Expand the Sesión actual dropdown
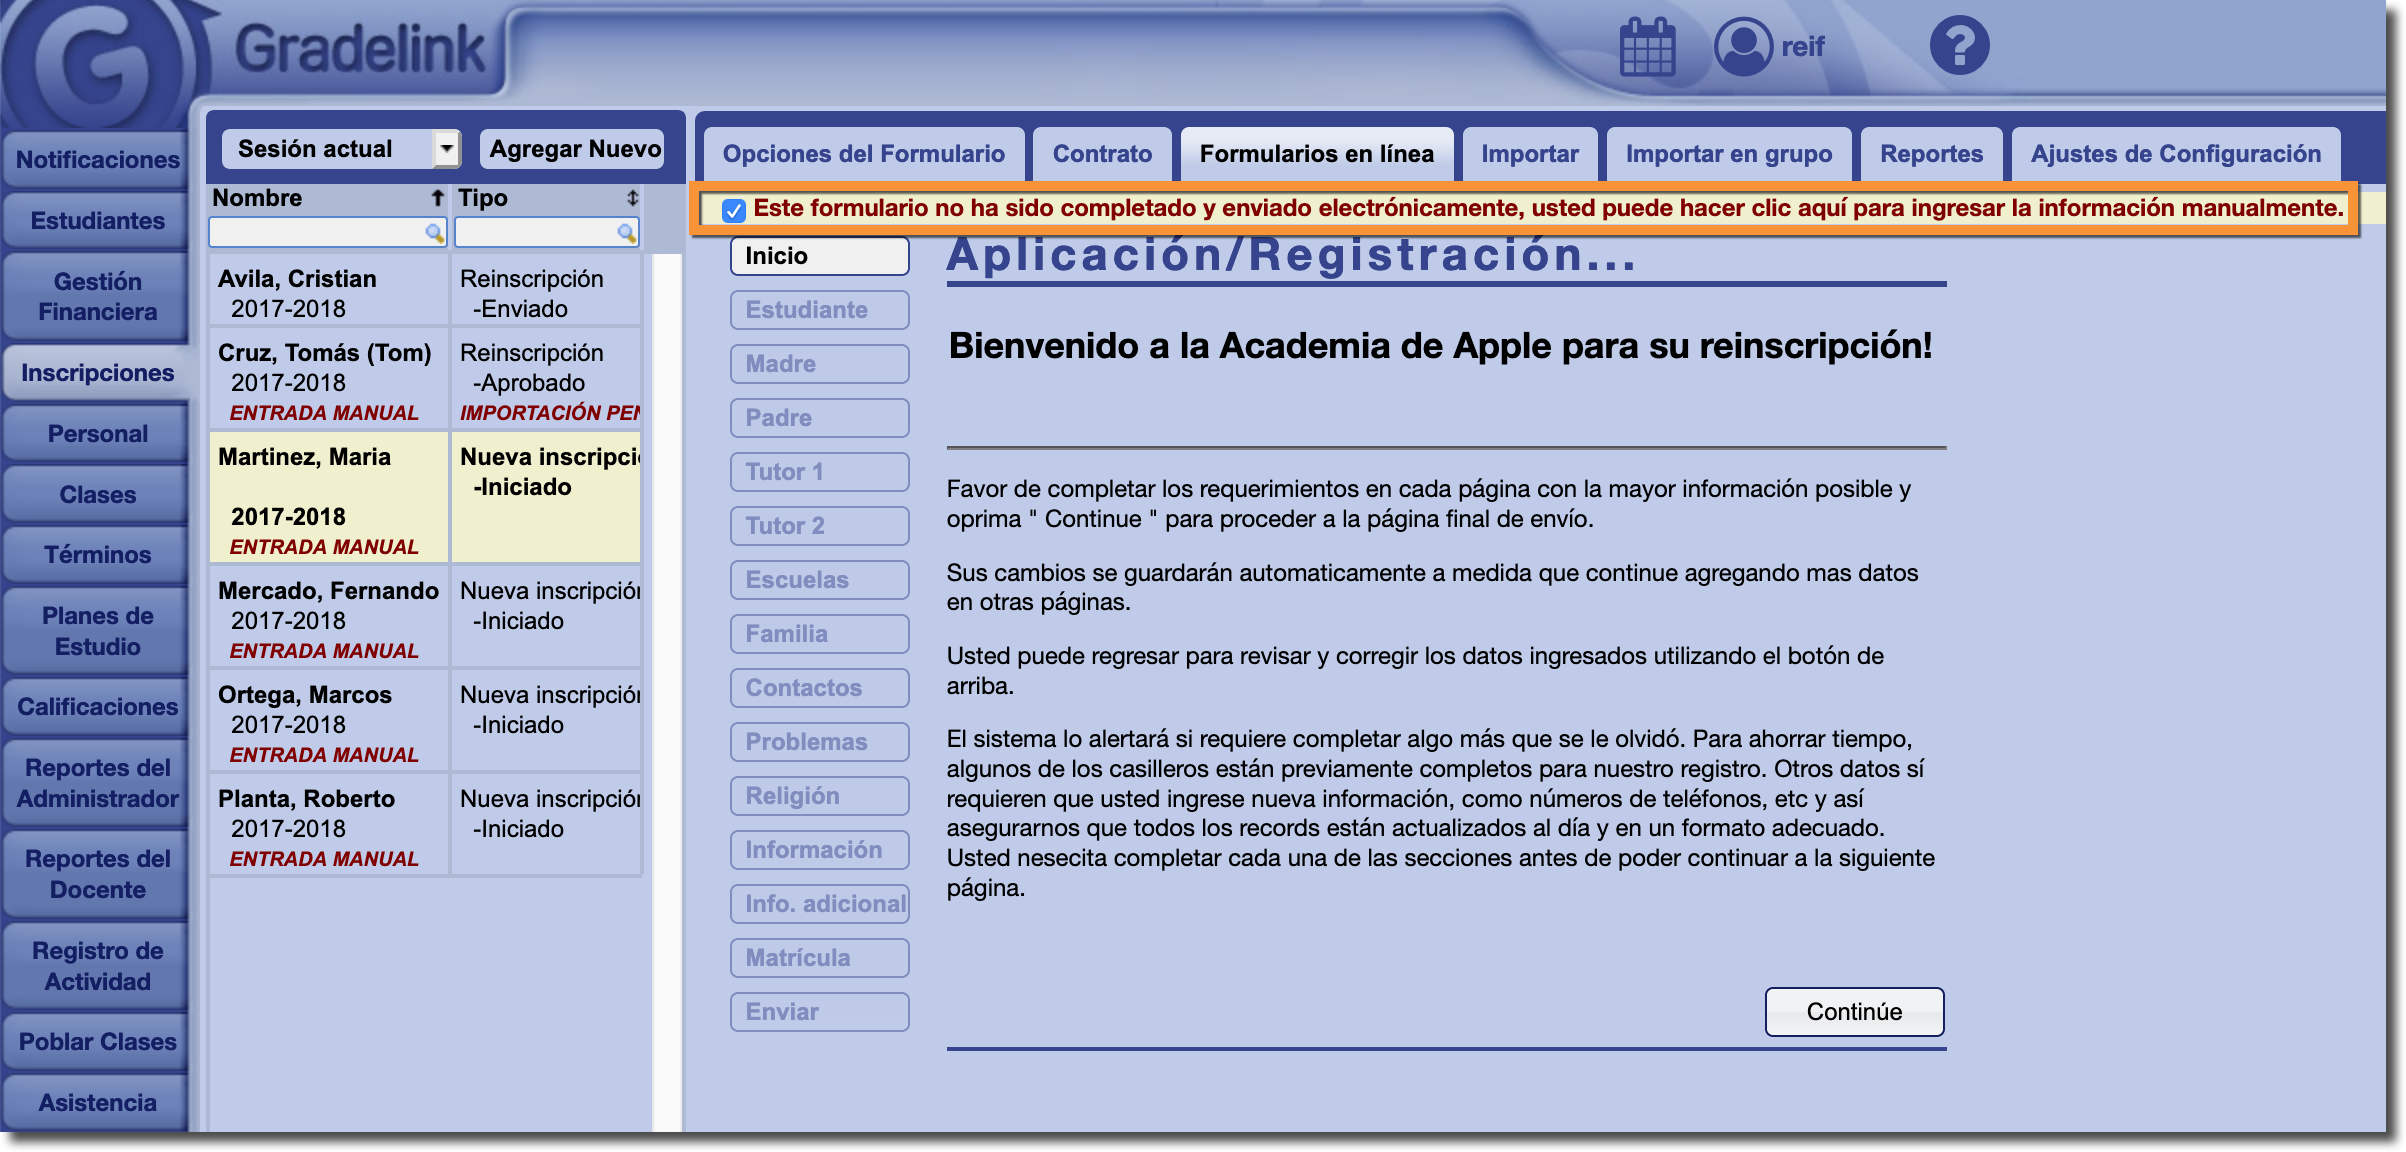The height and width of the screenshot is (1152, 2406). pos(446,149)
